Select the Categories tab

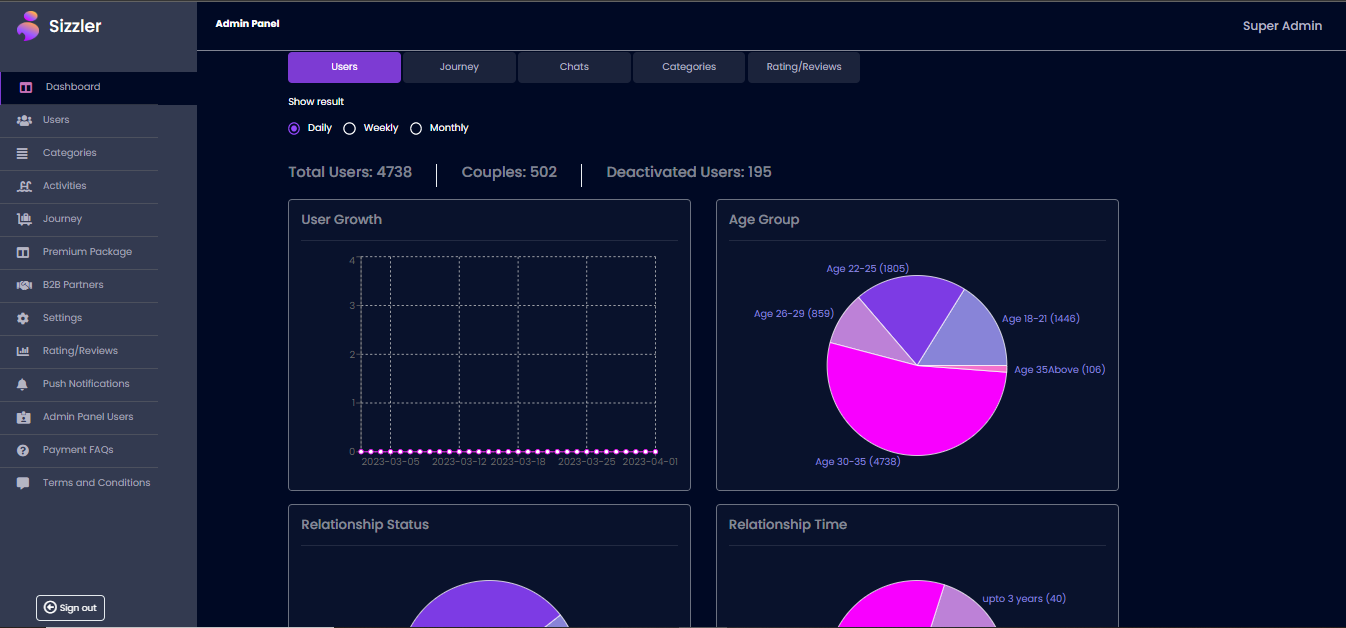pyautogui.click(x=689, y=67)
